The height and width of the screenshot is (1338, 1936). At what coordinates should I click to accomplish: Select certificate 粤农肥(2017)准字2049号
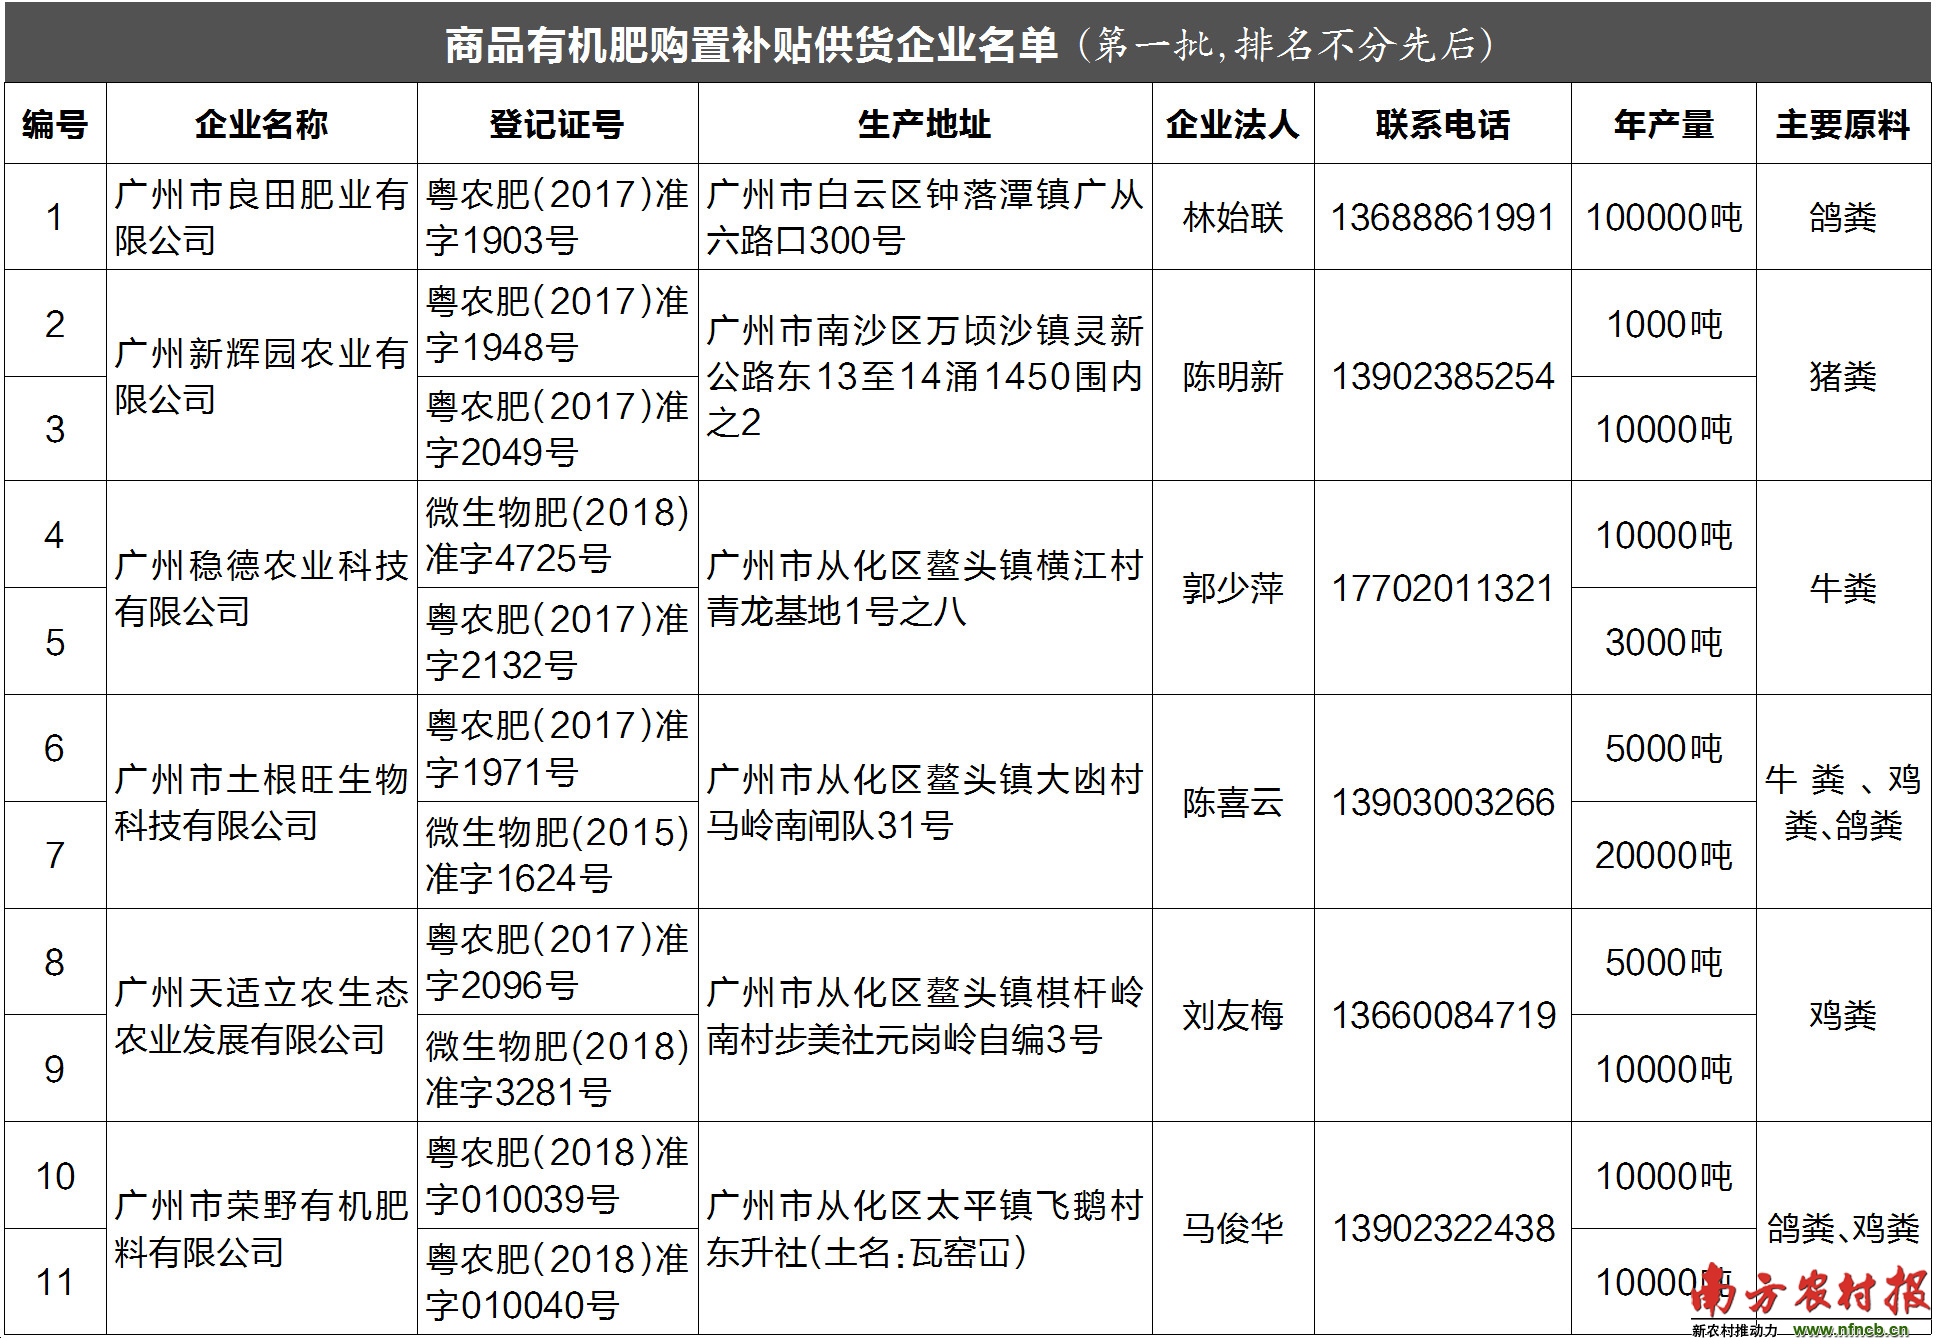(557, 429)
